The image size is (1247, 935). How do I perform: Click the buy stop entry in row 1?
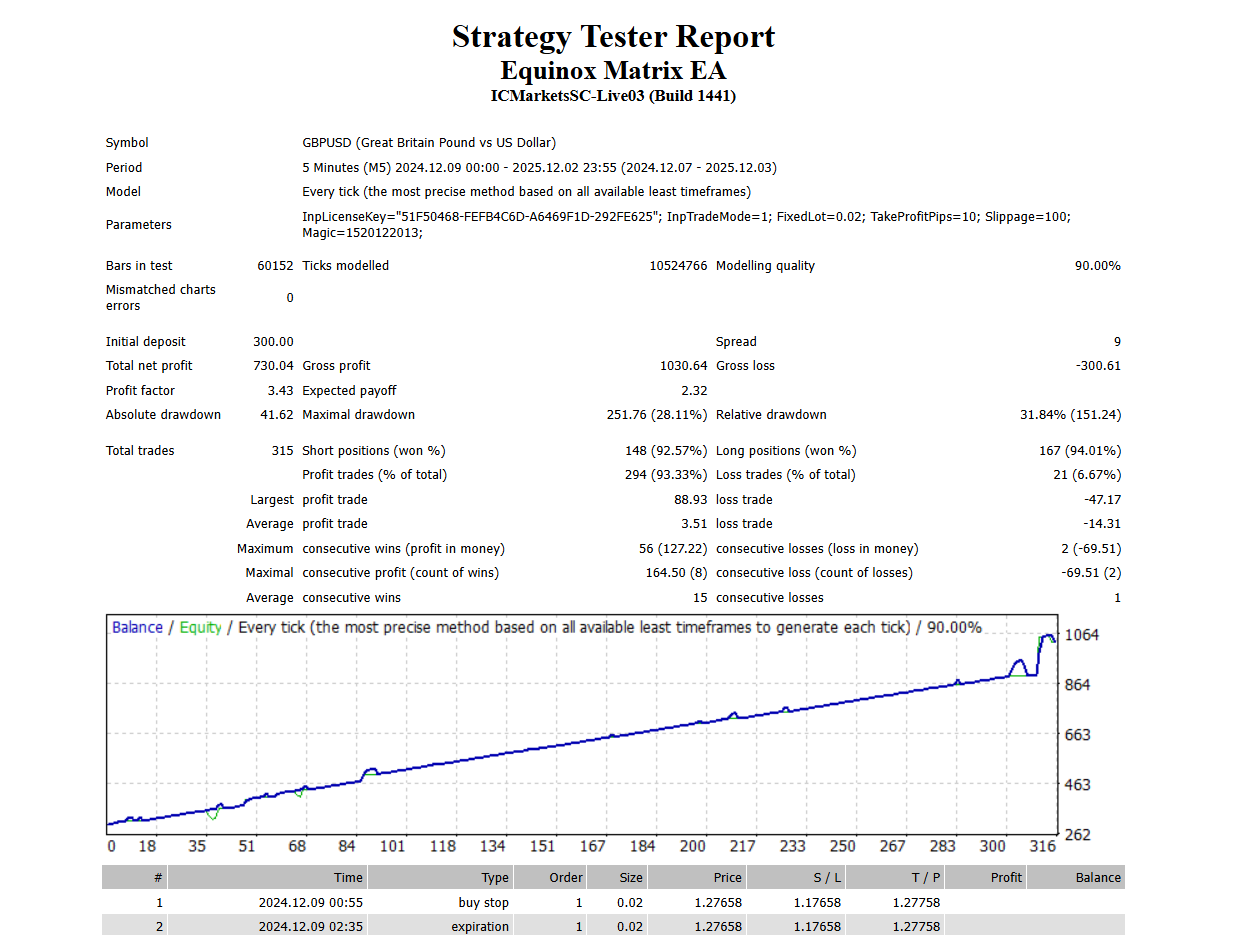pos(484,902)
